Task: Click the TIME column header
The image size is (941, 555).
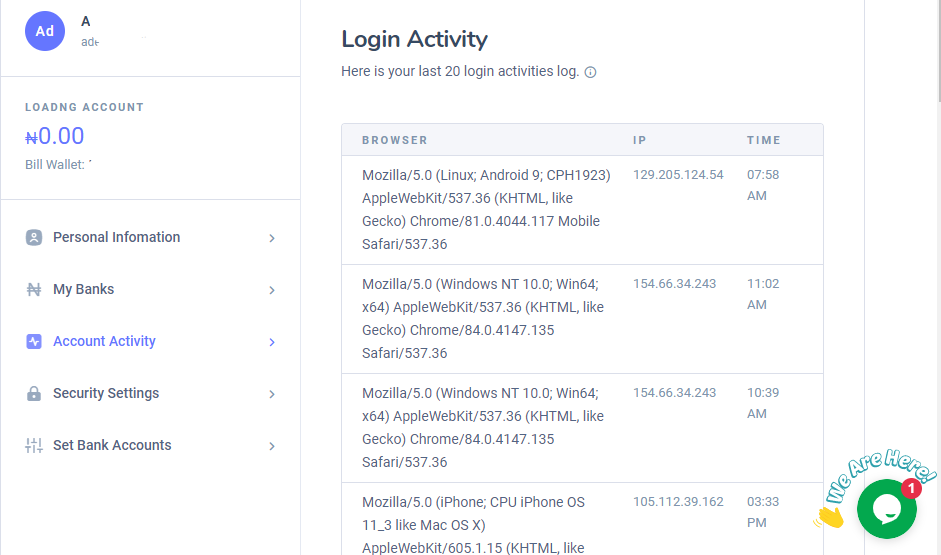Action: pos(764,140)
